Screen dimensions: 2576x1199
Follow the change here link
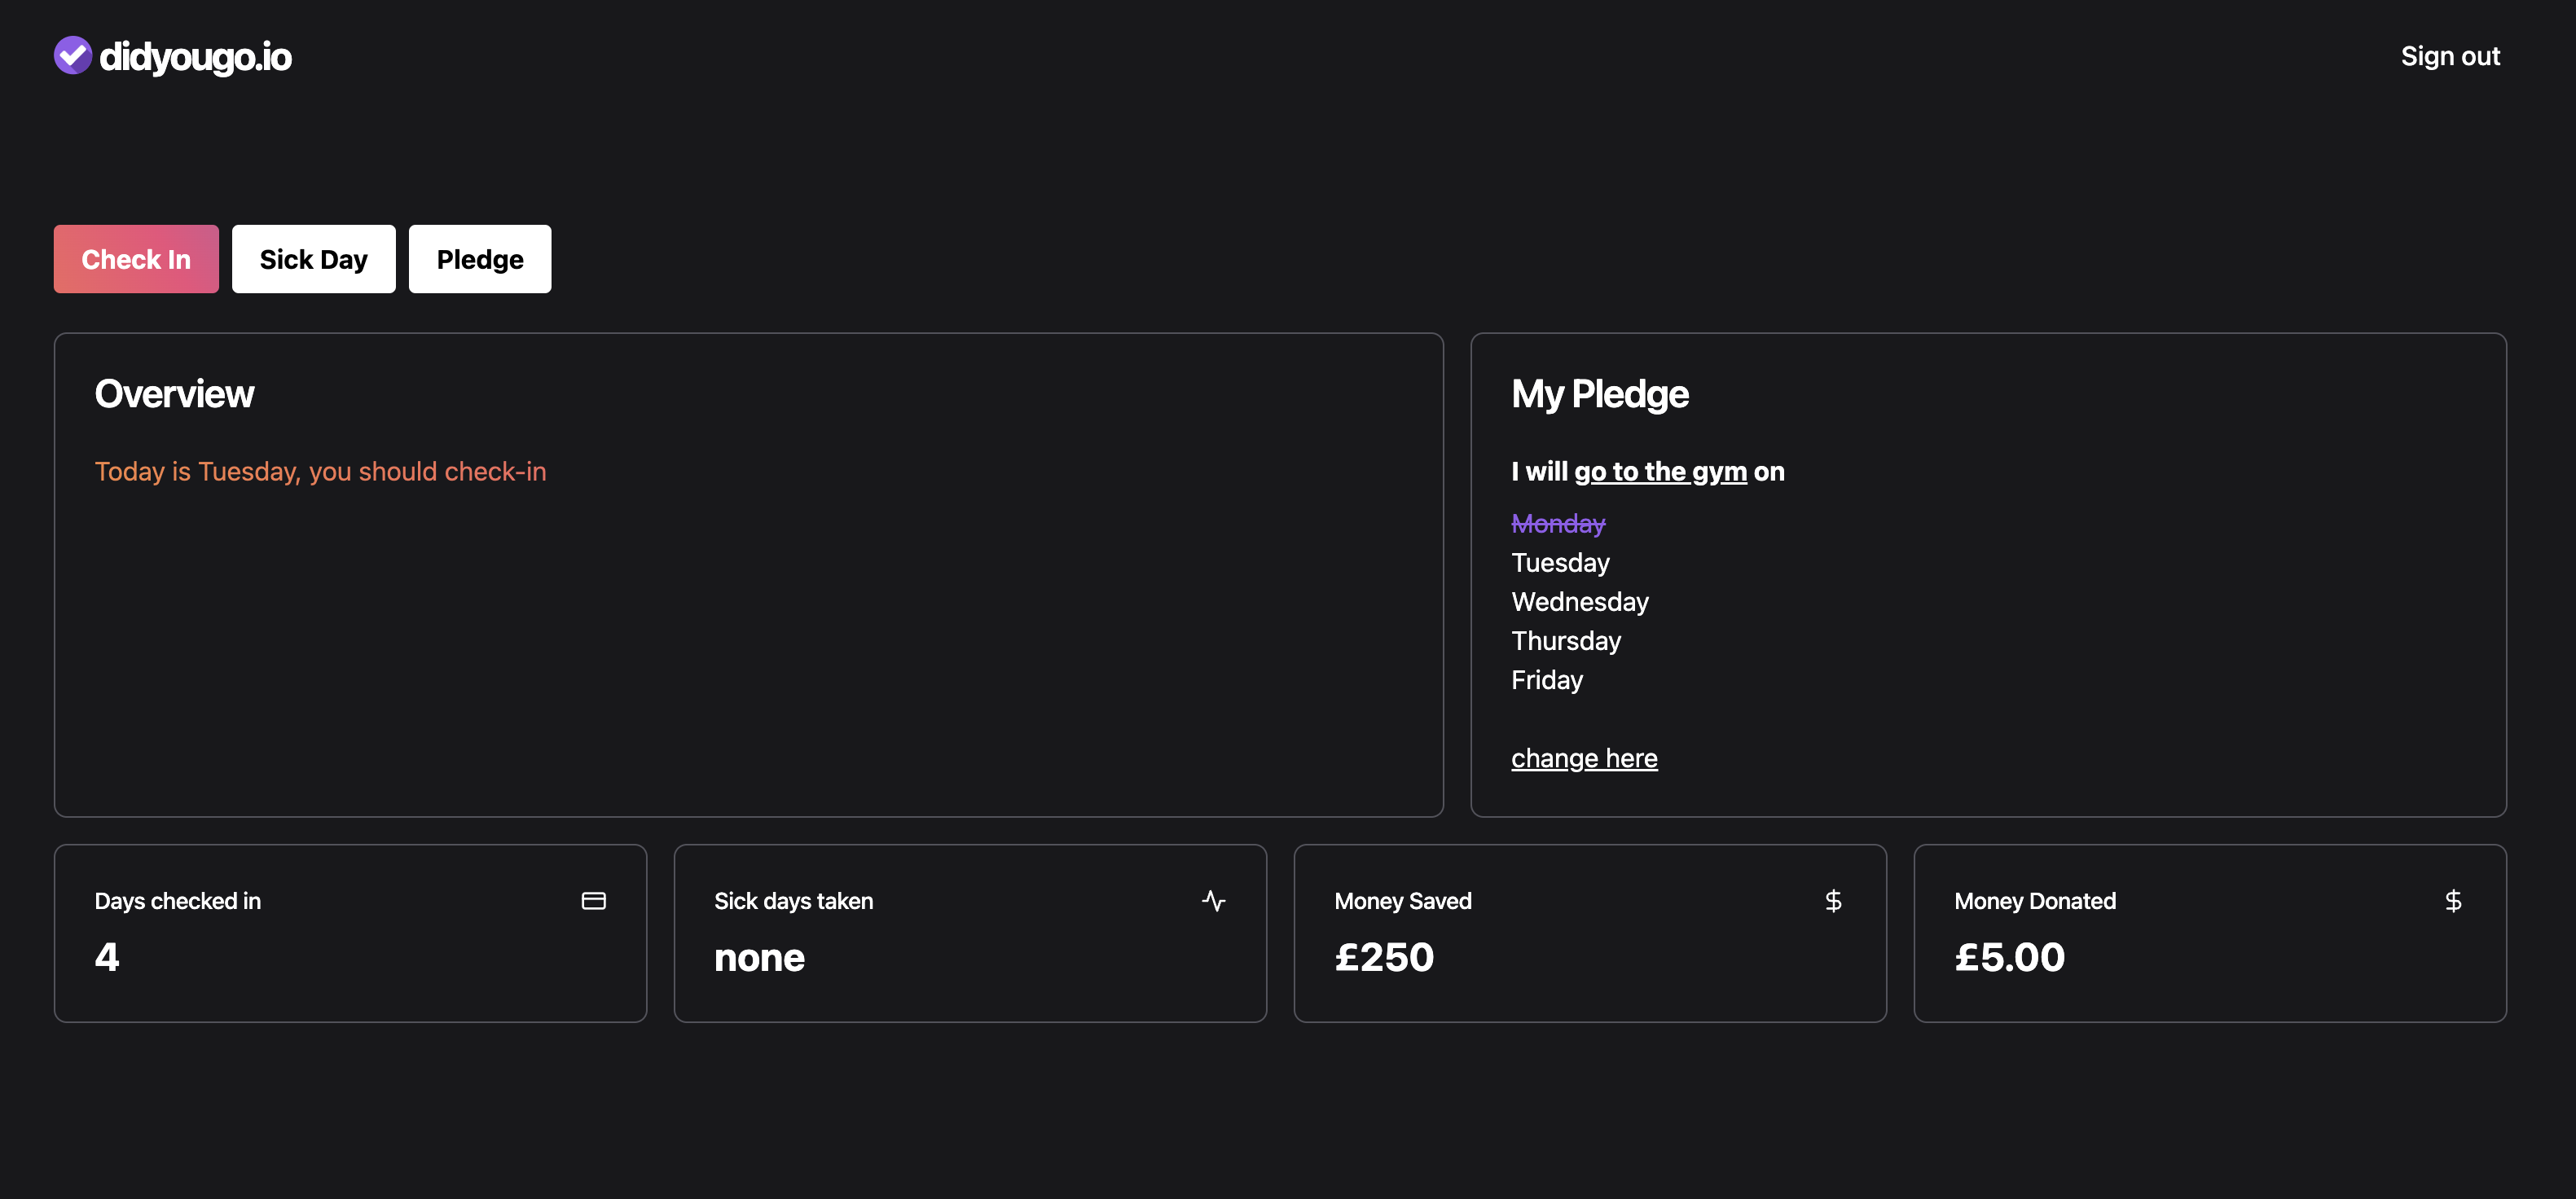point(1584,758)
